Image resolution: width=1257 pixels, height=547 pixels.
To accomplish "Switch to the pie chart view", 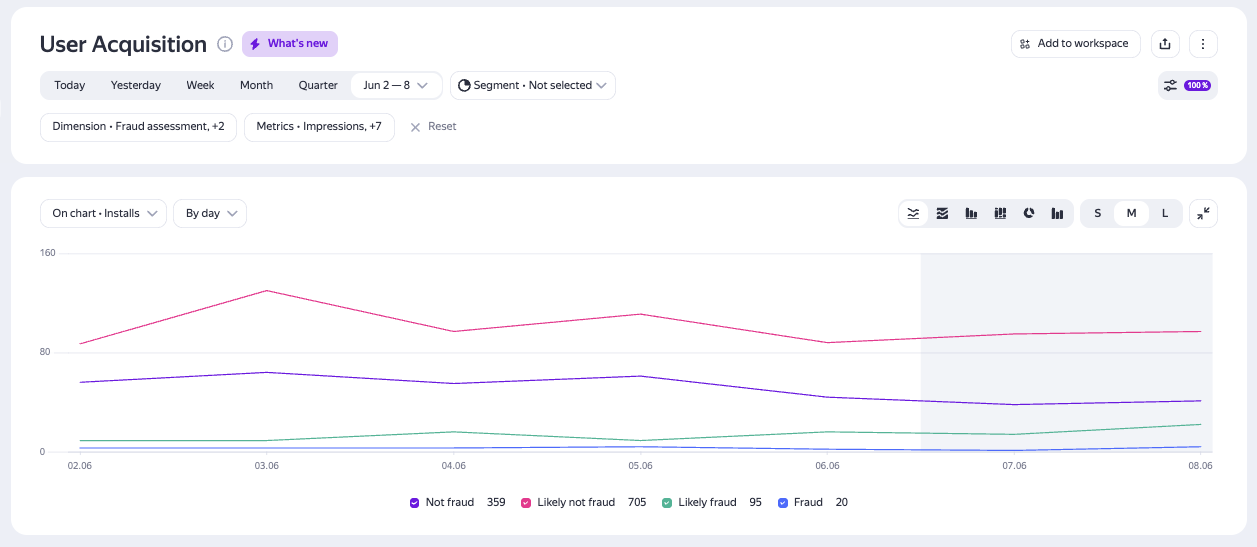I will [1028, 213].
